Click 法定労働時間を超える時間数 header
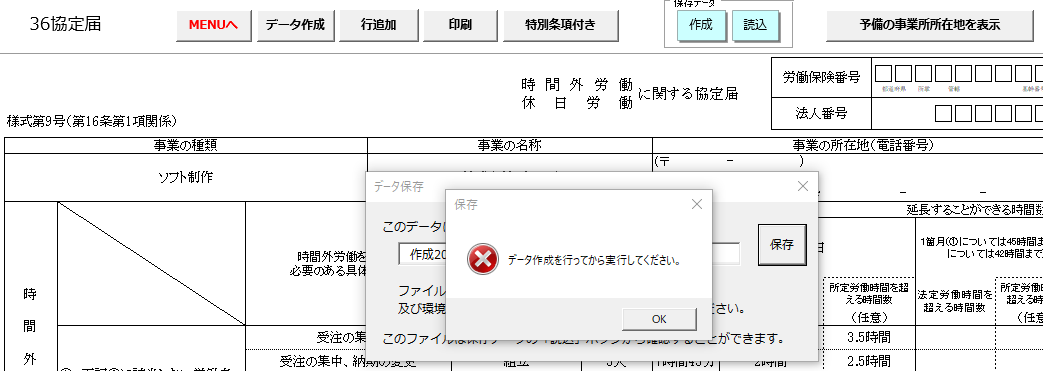 (x=955, y=300)
